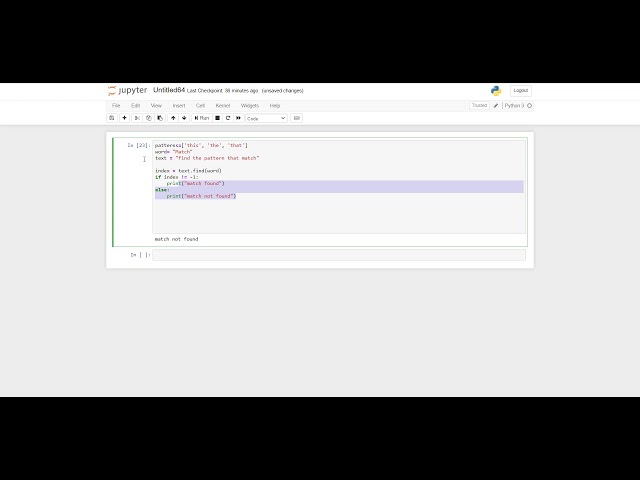Open the Insert menu
This screenshot has height=480, width=640.
pyautogui.click(x=179, y=106)
